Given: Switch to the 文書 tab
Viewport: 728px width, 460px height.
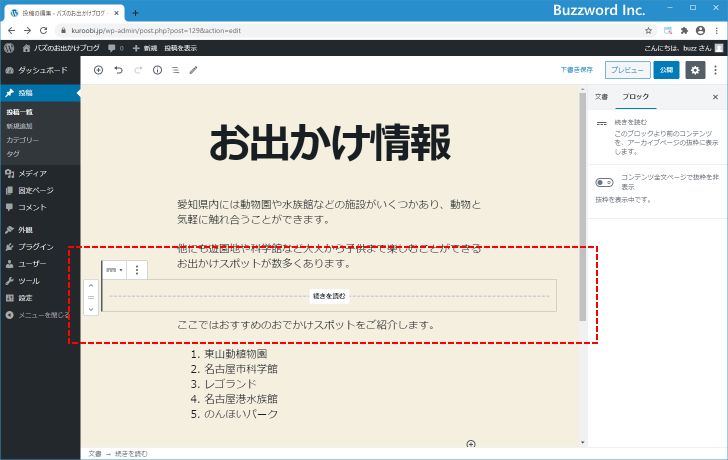Looking at the screenshot, I should (601, 97).
